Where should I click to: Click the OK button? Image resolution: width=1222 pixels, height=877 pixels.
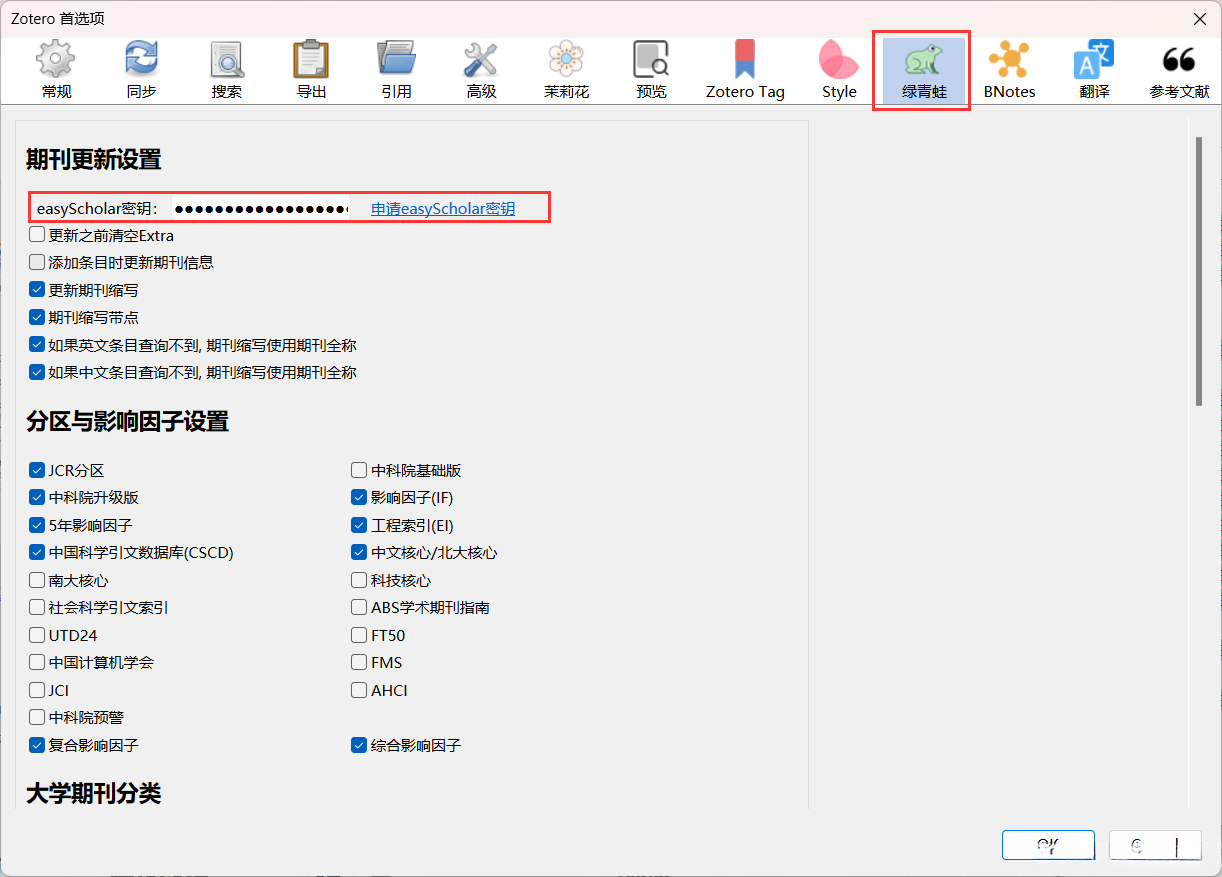point(1048,845)
